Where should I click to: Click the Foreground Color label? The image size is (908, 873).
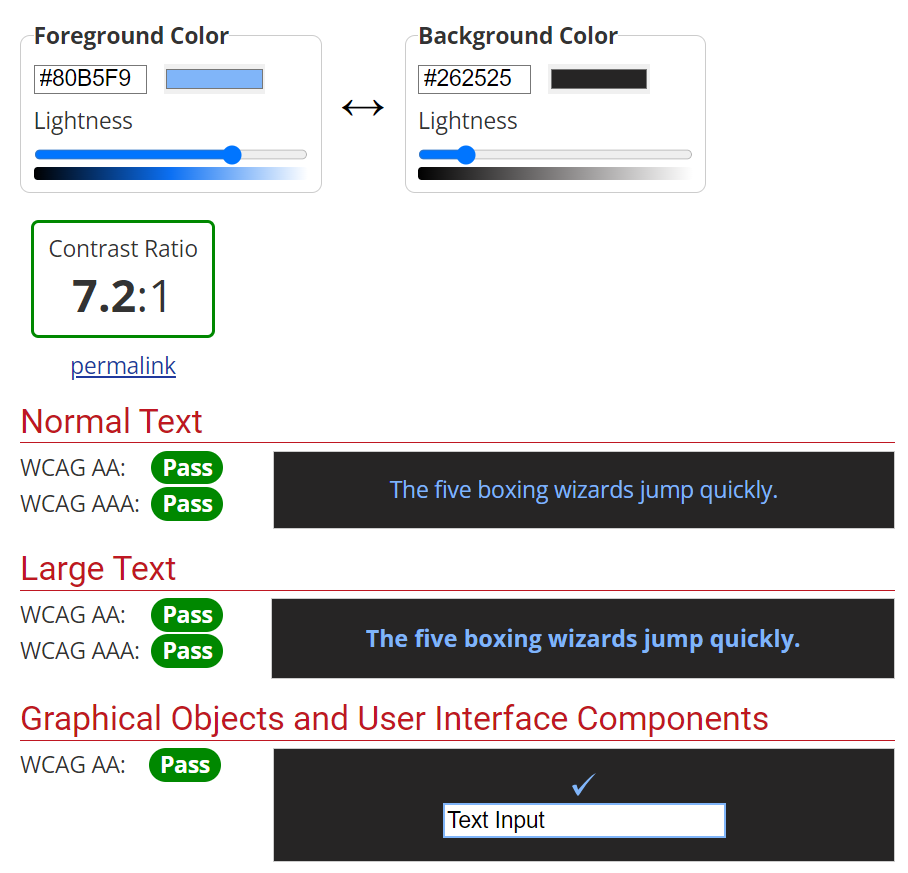pos(131,36)
